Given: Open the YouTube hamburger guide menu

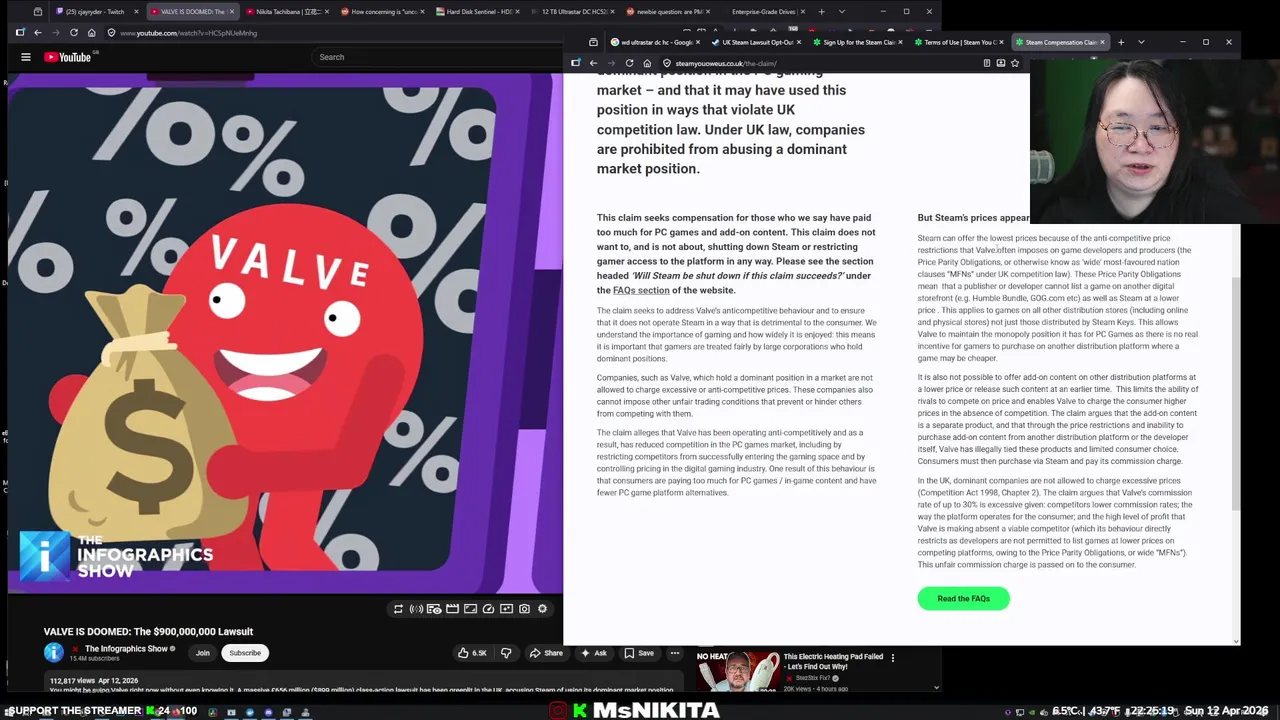Looking at the screenshot, I should pos(26,57).
